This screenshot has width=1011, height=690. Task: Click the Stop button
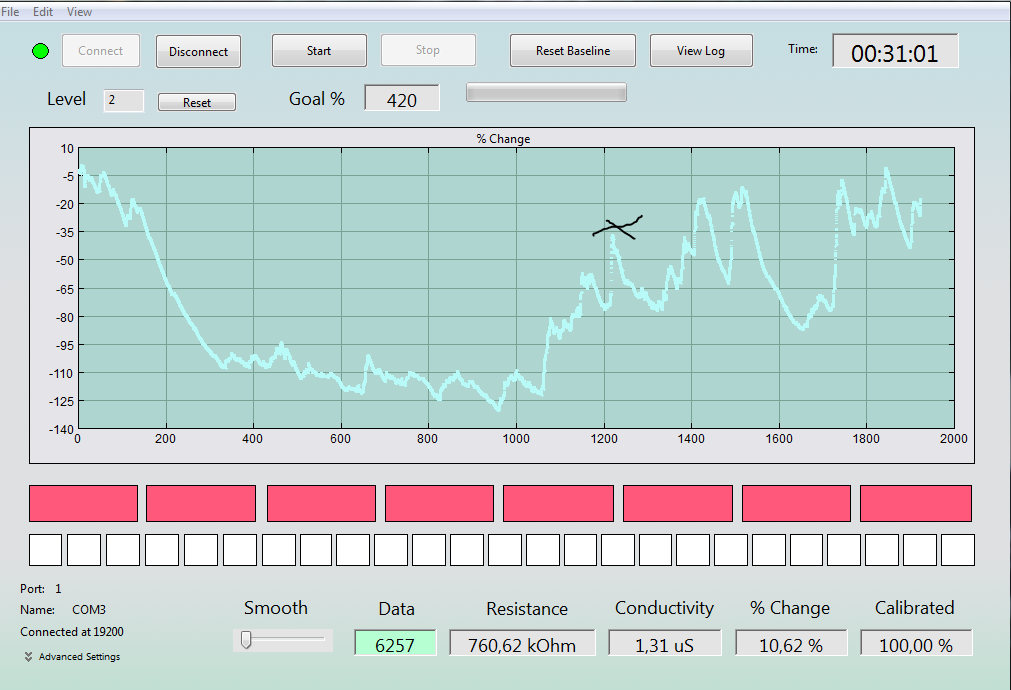428,50
